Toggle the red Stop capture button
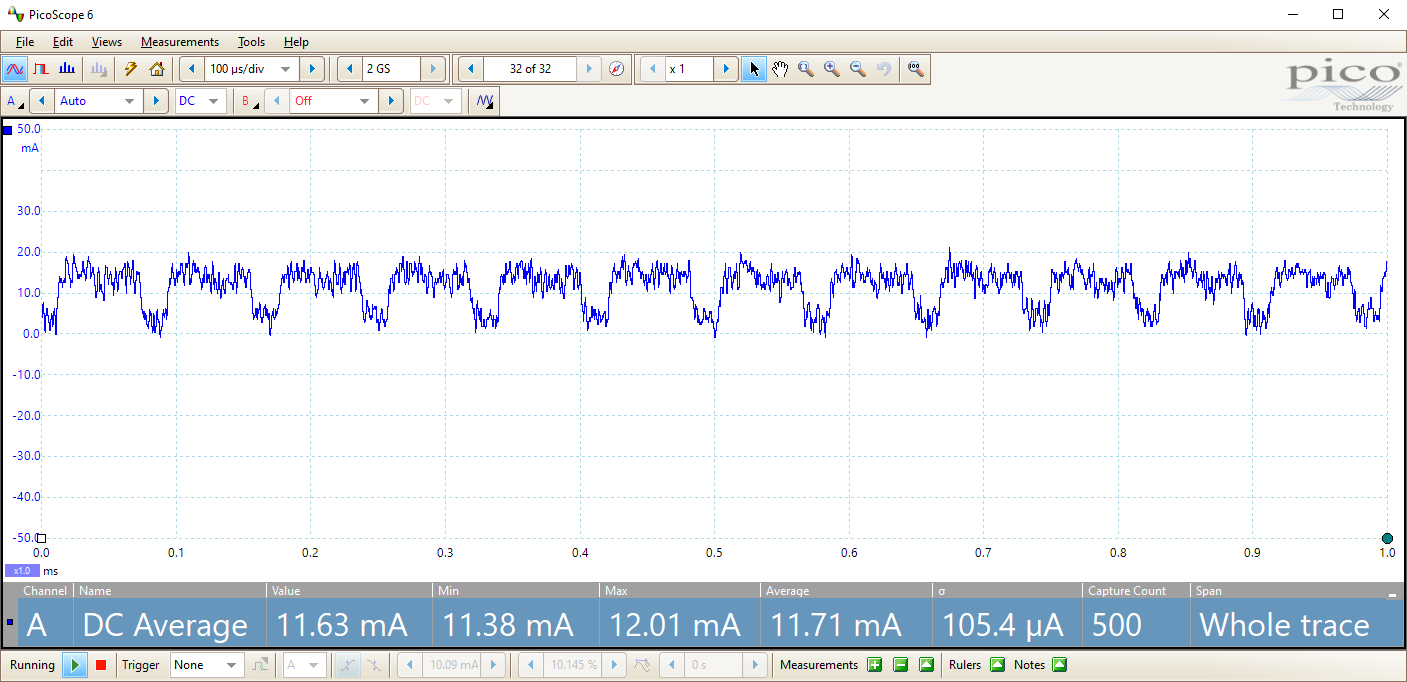Image resolution: width=1407 pixels, height=682 pixels. 101,665
